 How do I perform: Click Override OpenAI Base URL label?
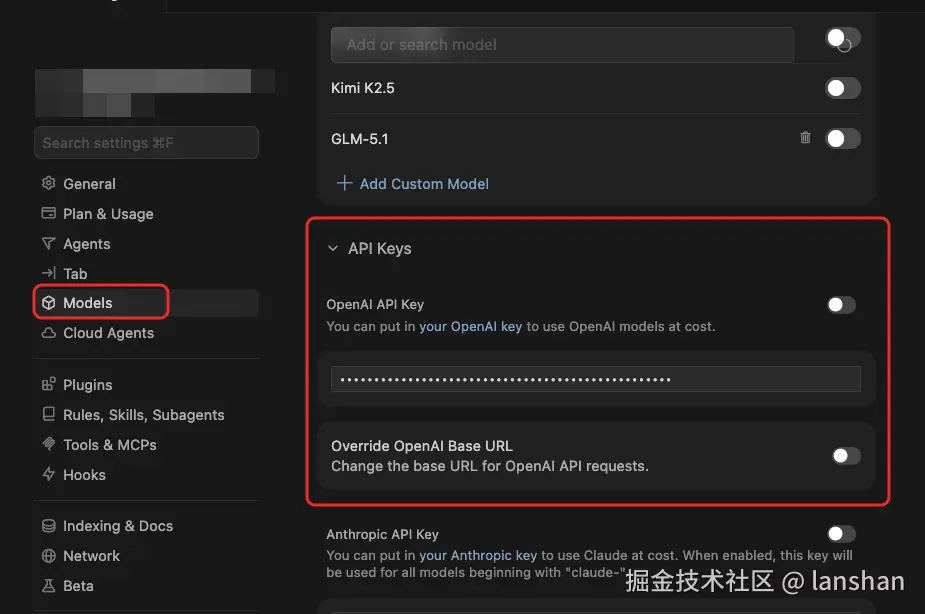coord(422,446)
